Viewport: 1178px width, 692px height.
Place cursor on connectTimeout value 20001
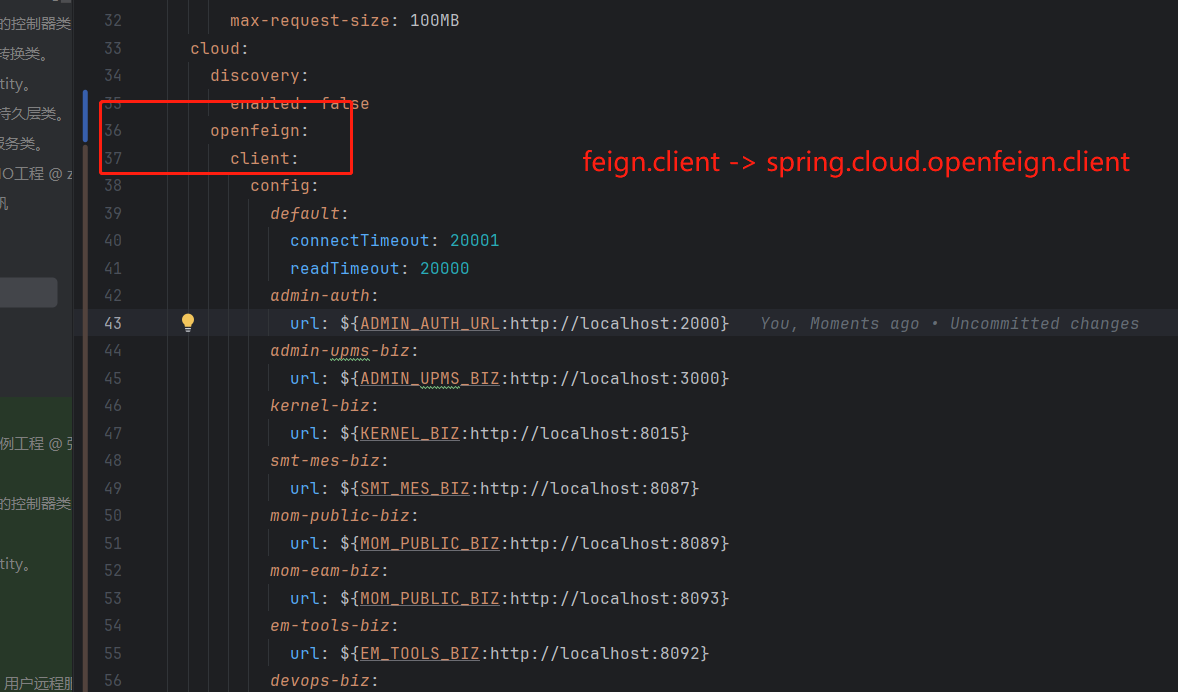[x=474, y=240]
